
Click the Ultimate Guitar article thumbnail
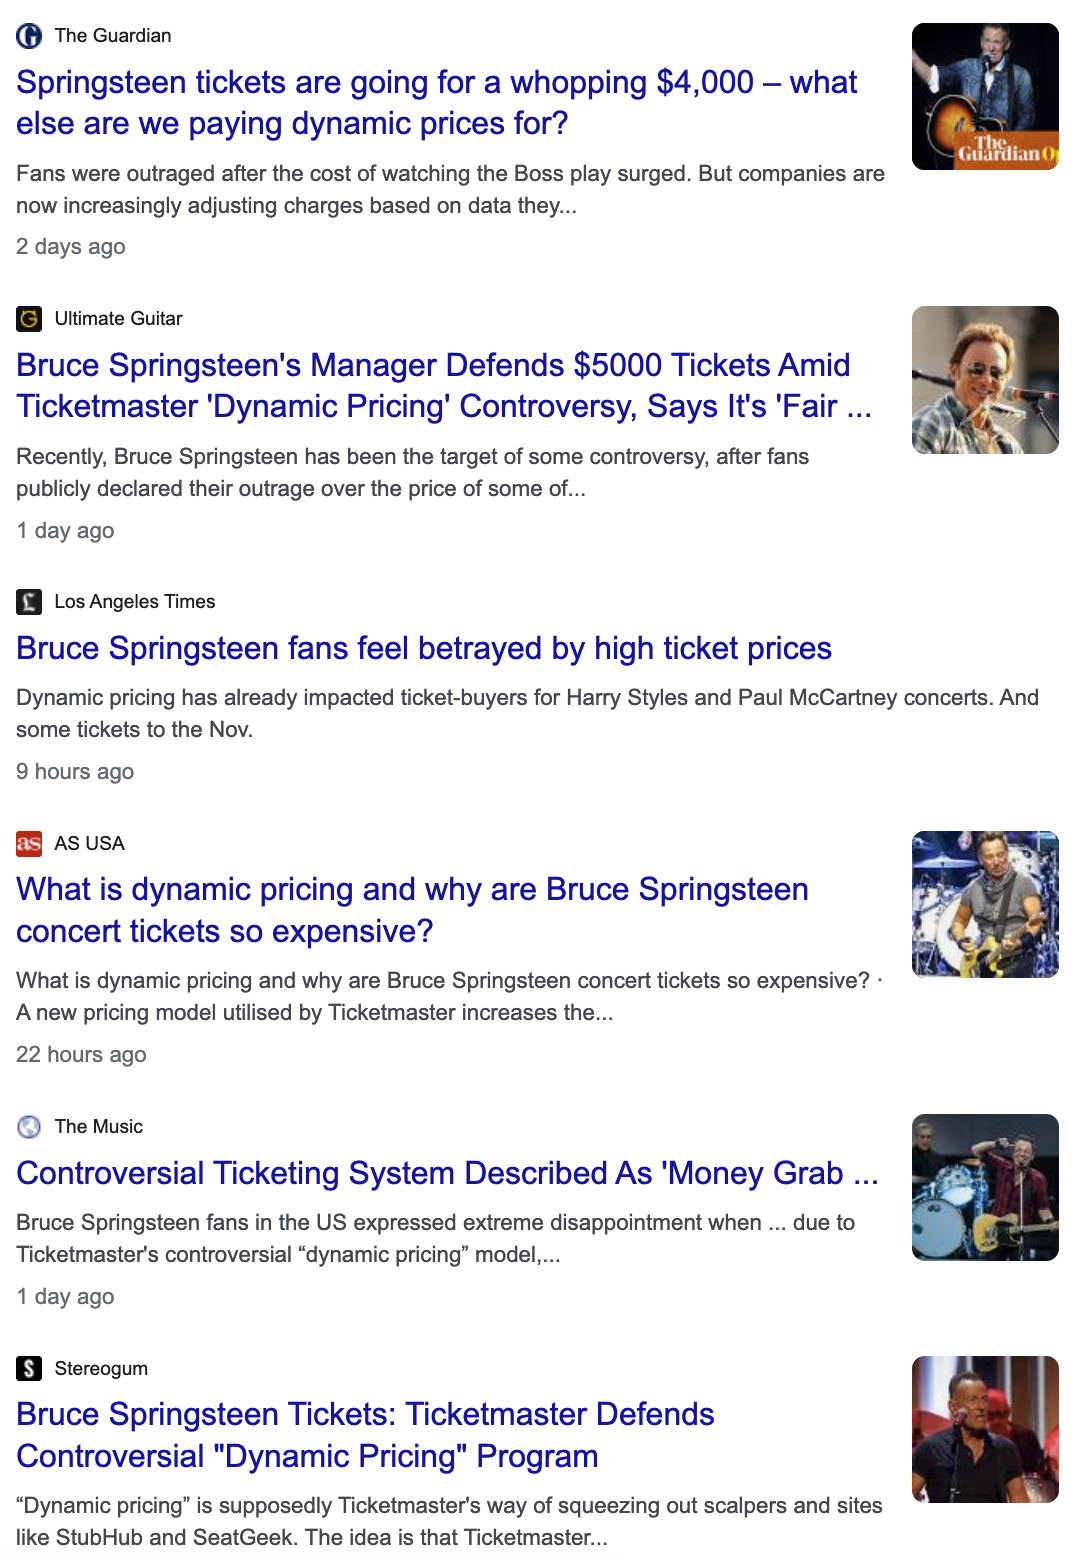click(x=985, y=380)
